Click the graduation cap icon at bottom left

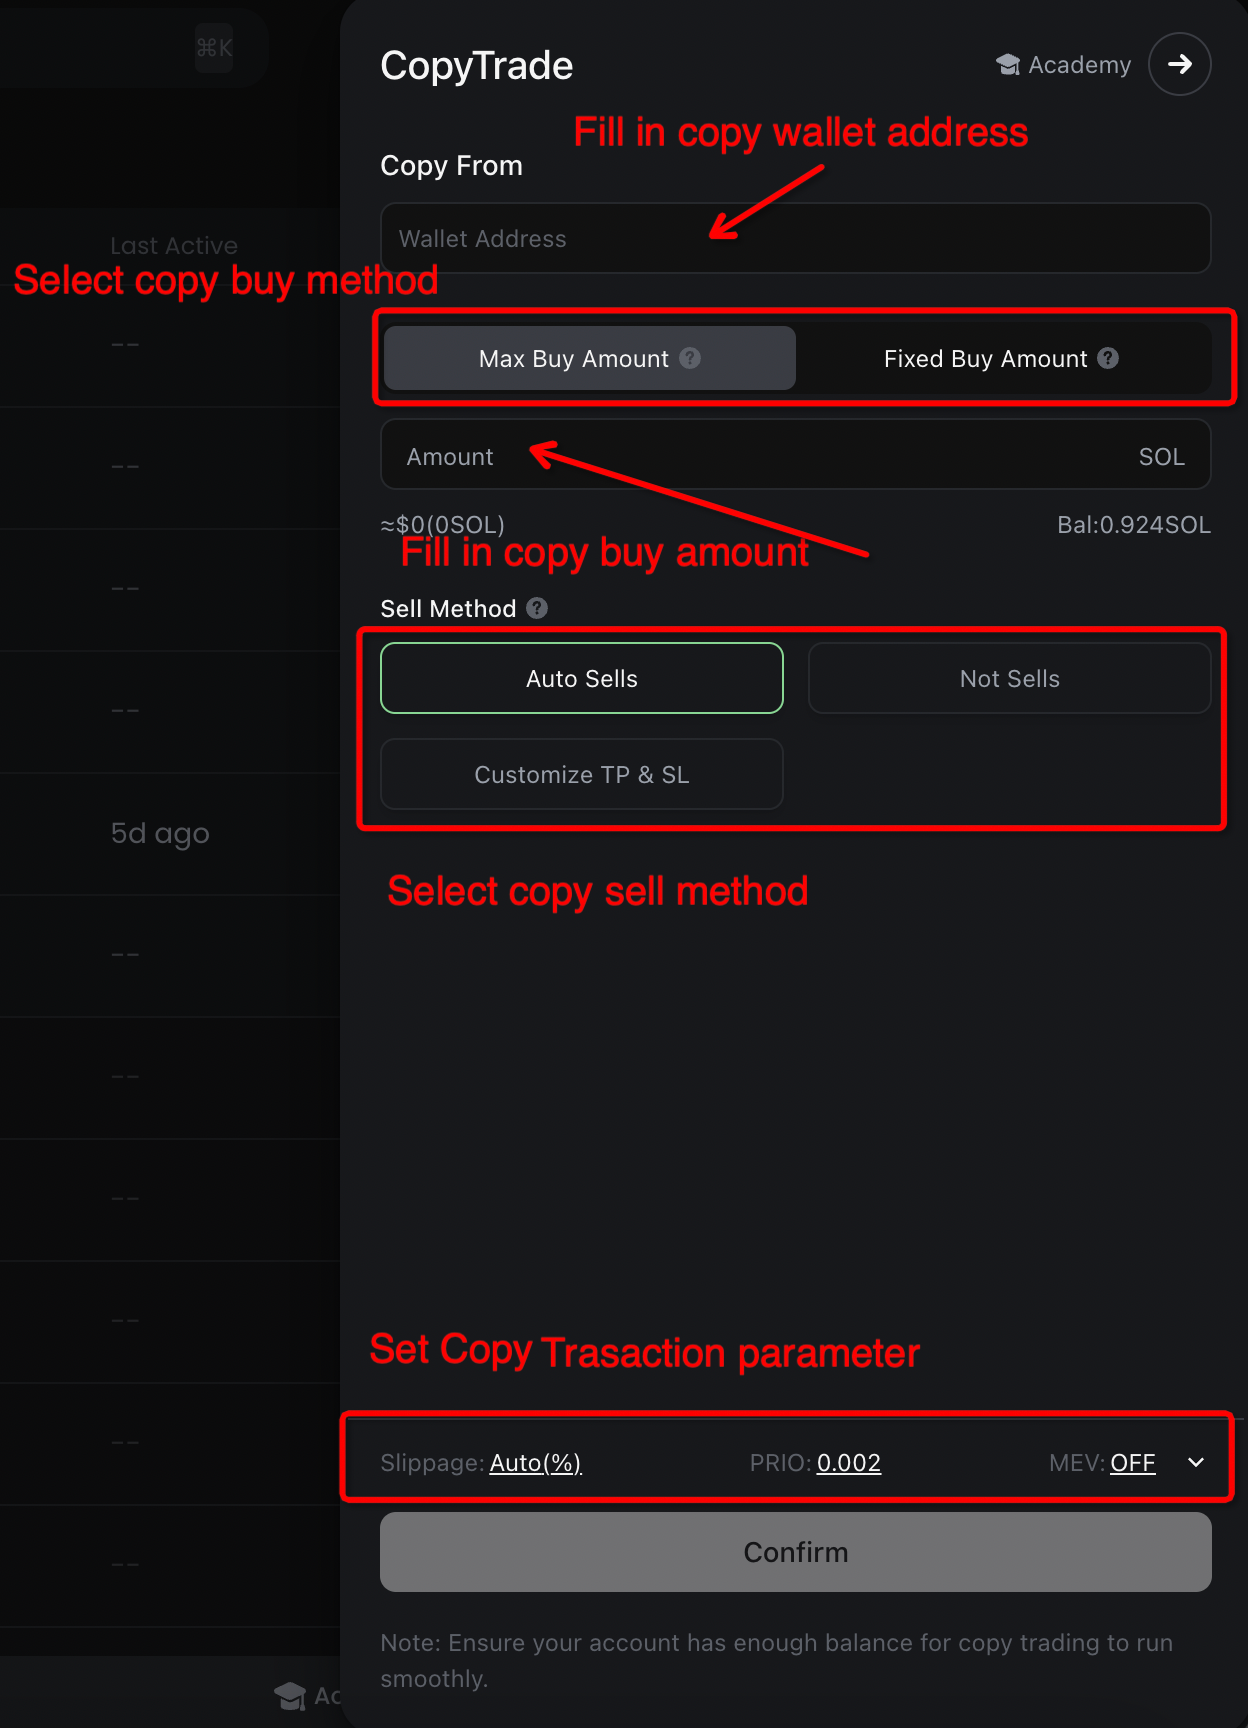pyautogui.click(x=290, y=1696)
